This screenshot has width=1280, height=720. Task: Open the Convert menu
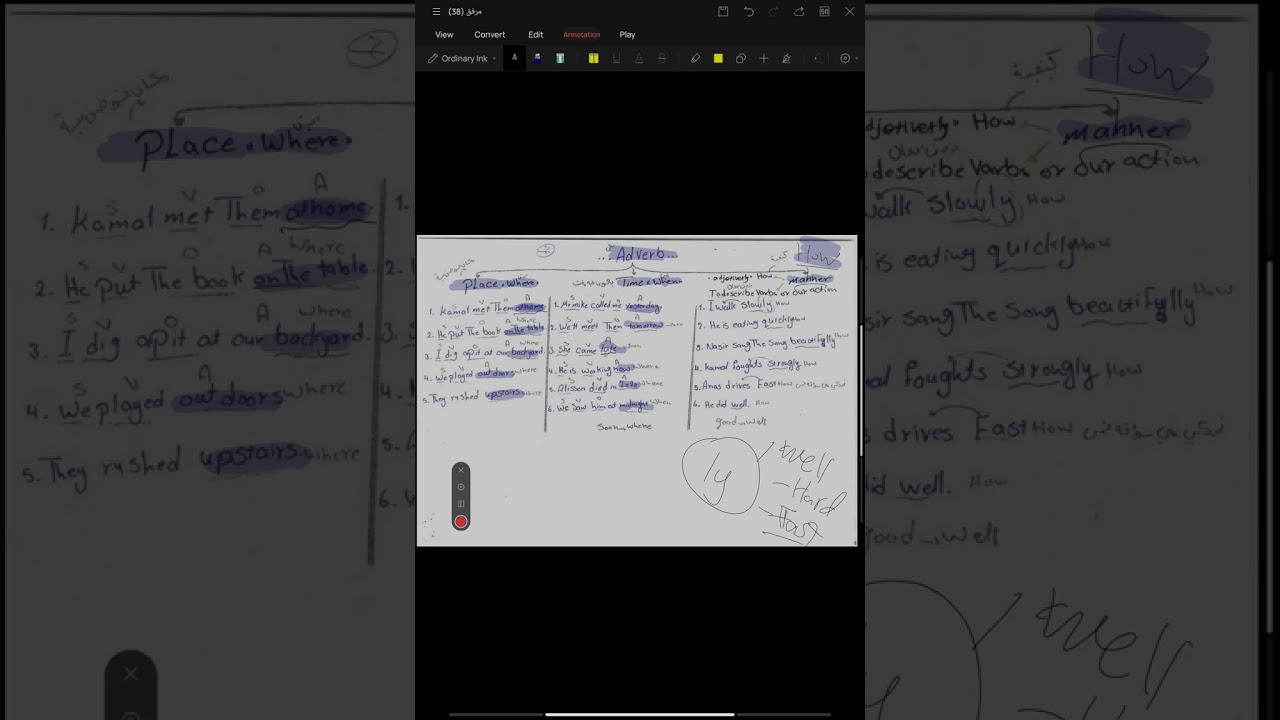490,35
